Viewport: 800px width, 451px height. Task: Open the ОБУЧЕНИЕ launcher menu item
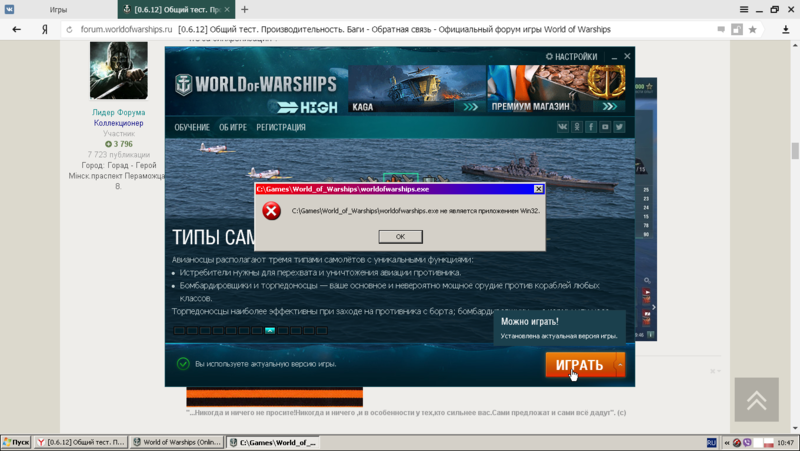[192, 128]
